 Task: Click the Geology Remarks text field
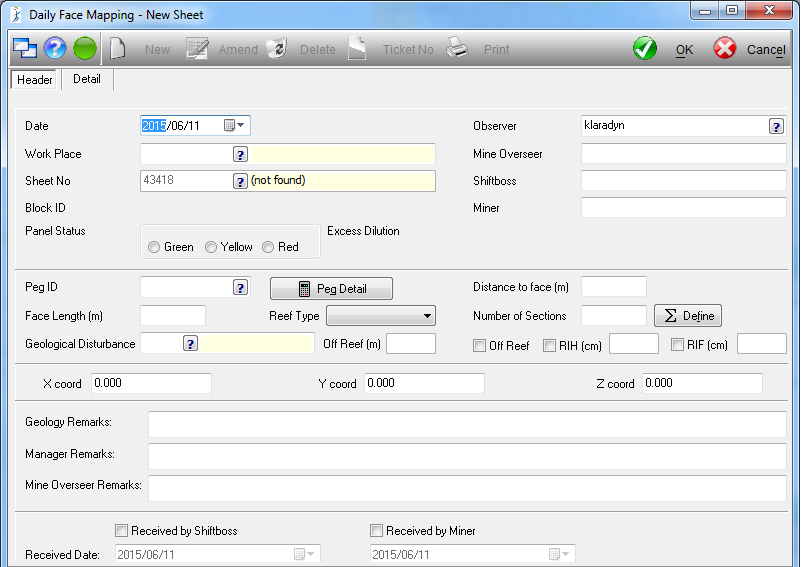coord(467,424)
